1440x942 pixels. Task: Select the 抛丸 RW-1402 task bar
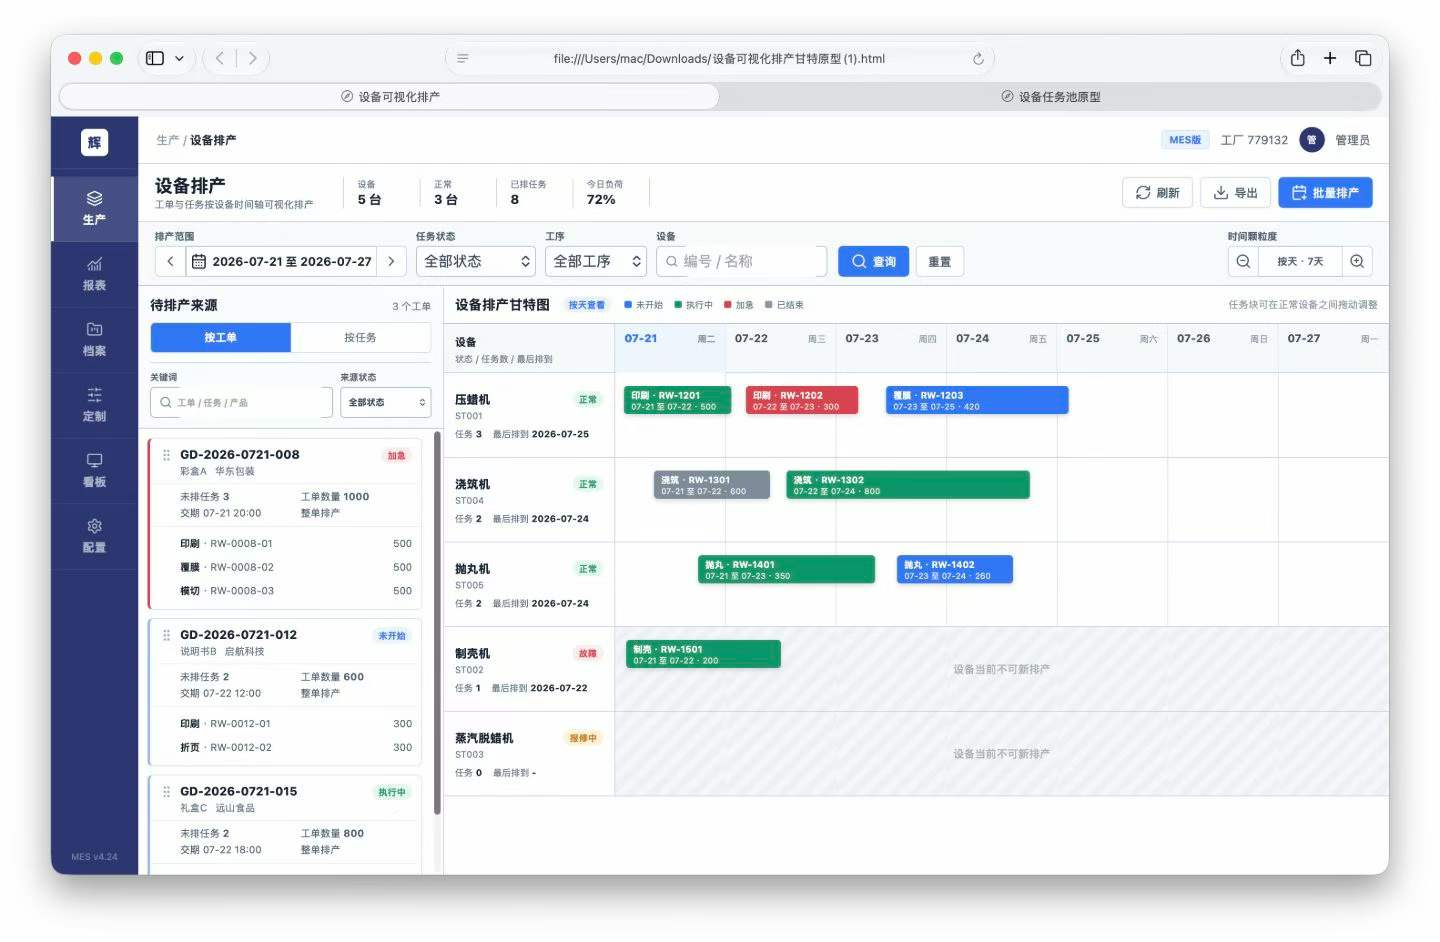click(x=955, y=569)
